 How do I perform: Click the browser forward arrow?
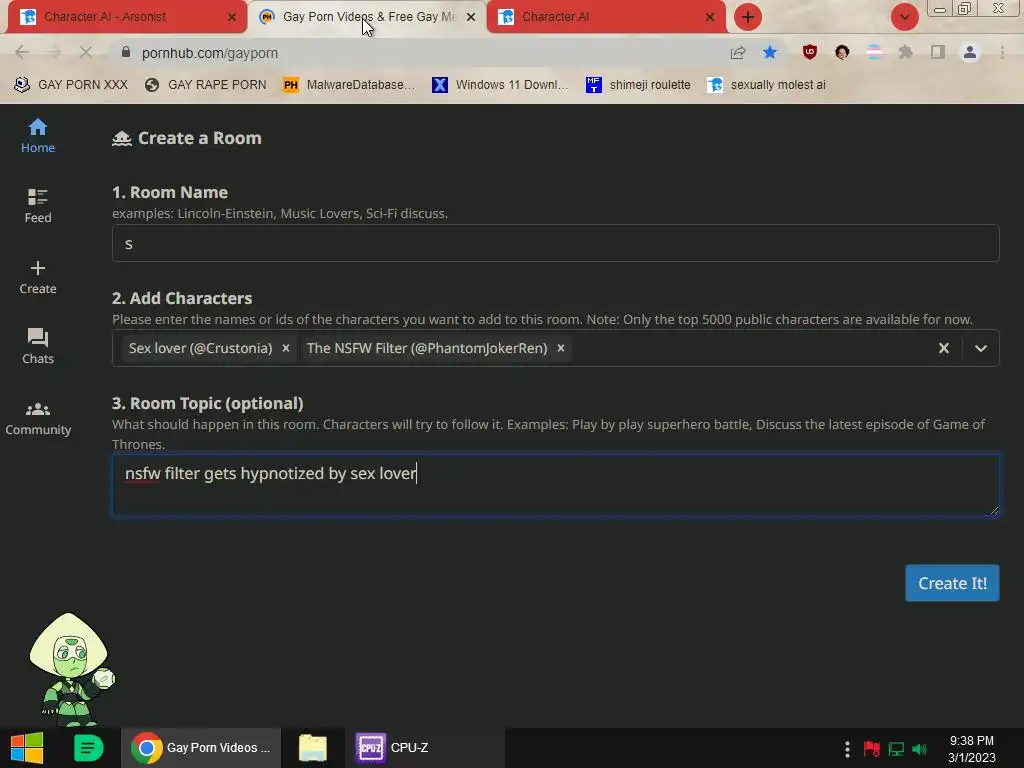(54, 52)
